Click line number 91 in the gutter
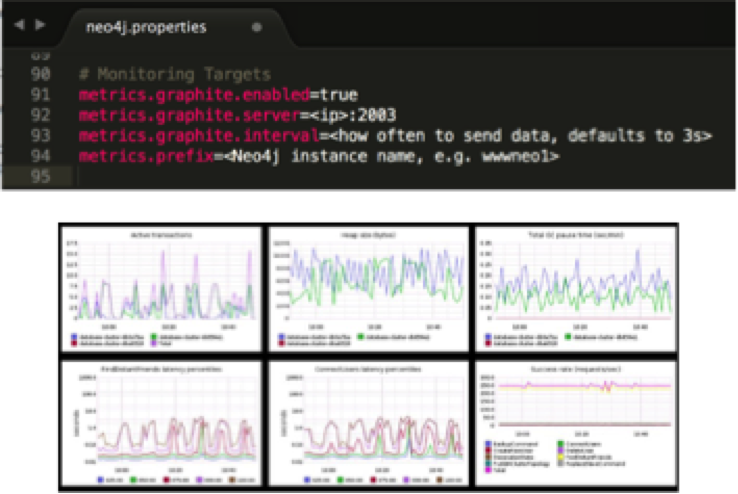This screenshot has height=494, width=738. pos(40,95)
